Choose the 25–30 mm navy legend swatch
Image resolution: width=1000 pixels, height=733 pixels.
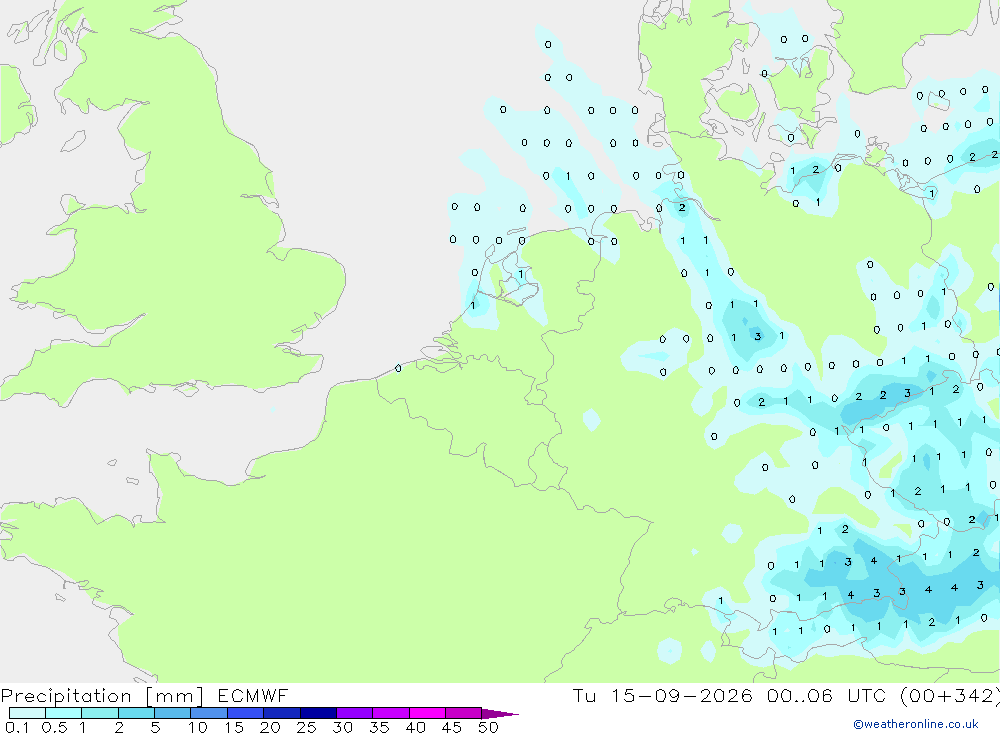tap(318, 713)
